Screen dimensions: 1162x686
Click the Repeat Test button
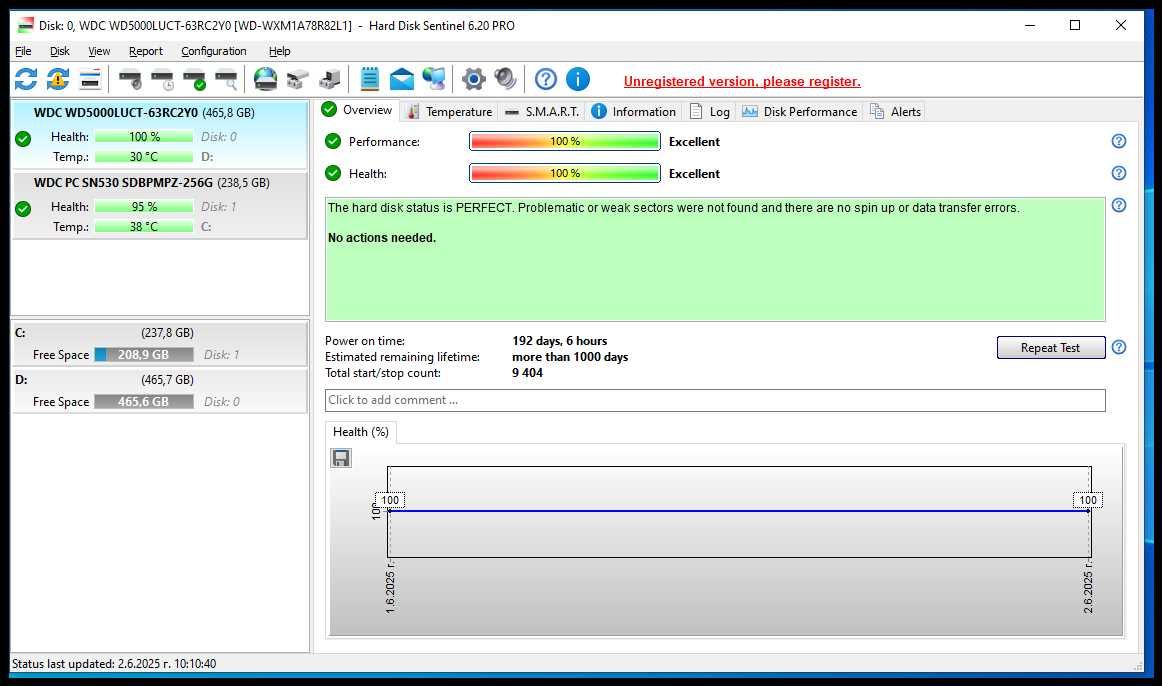1050,347
